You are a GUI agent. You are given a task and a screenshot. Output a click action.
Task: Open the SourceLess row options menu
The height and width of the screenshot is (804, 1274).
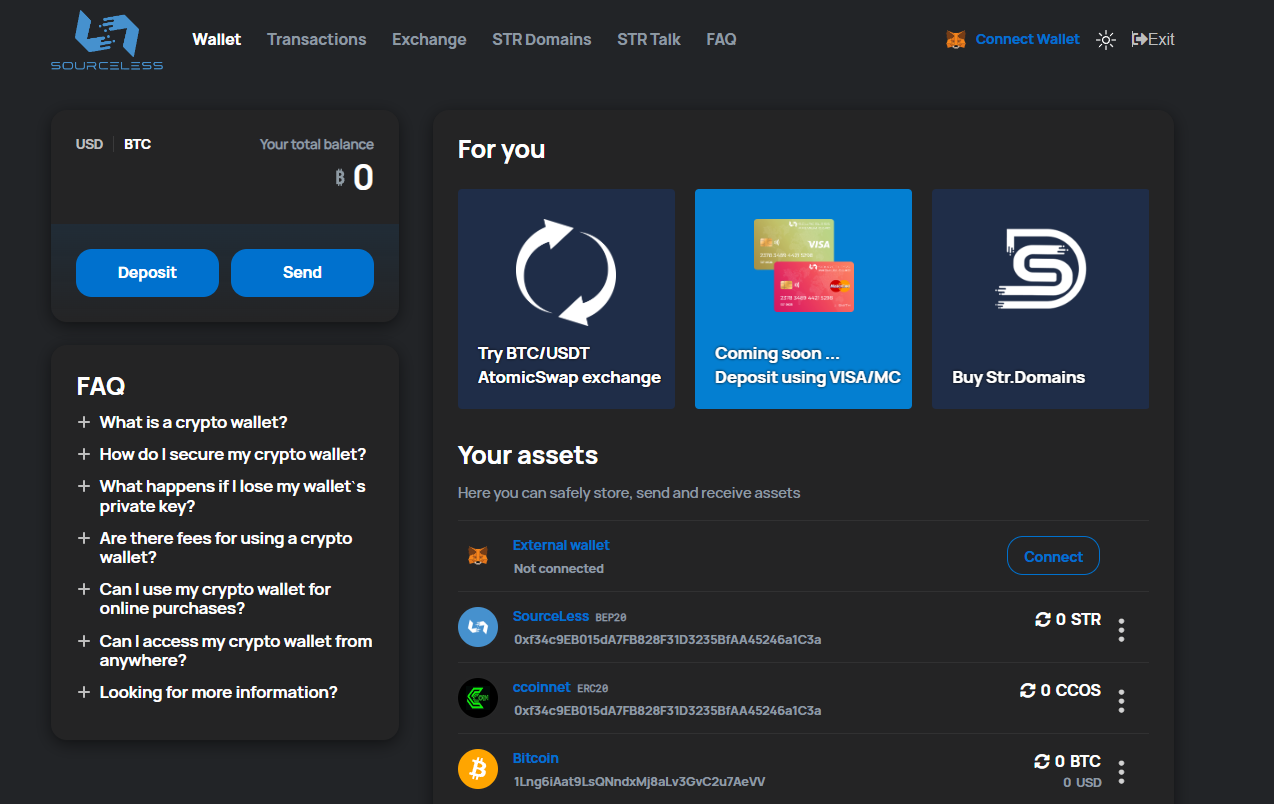[x=1121, y=630]
